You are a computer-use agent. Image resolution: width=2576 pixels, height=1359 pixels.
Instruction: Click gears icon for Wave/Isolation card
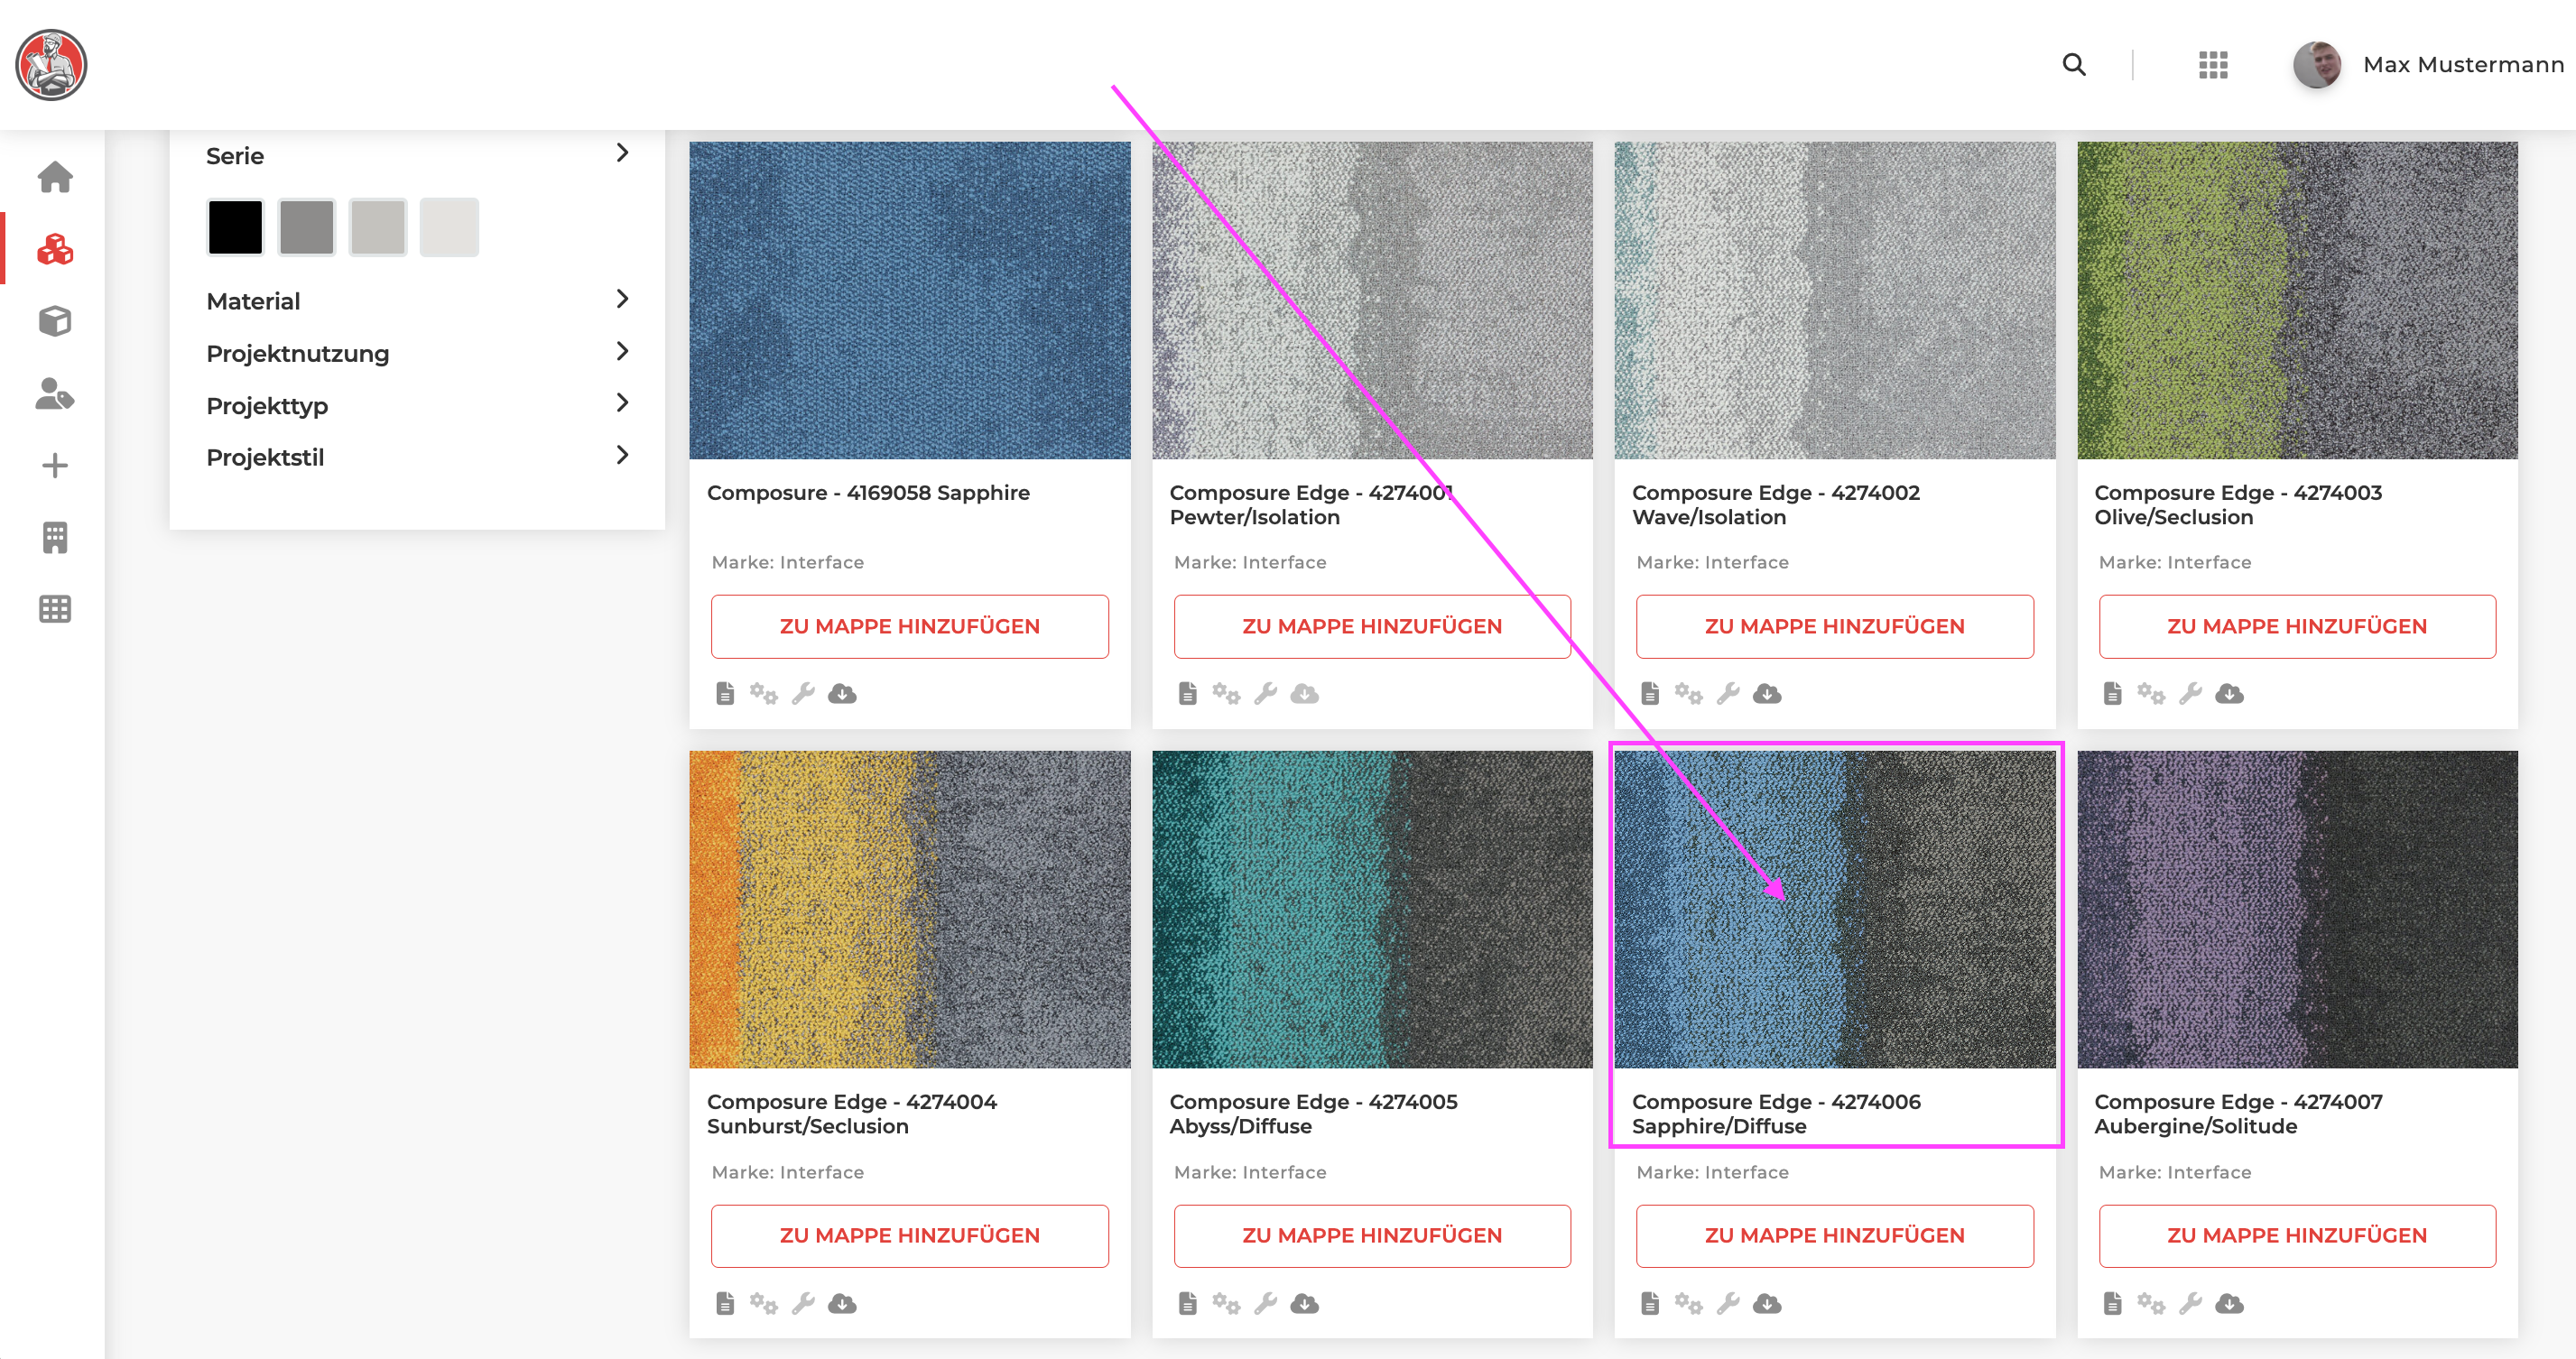point(1689,693)
